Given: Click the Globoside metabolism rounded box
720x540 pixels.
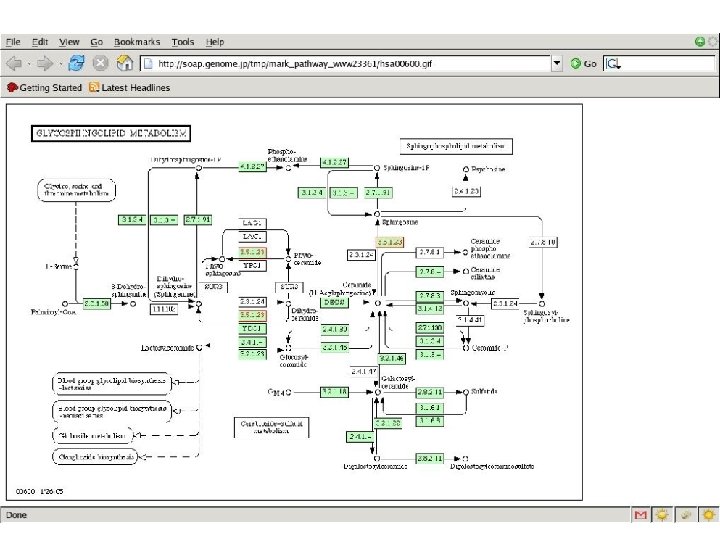Looking at the screenshot, I should tap(93, 435).
